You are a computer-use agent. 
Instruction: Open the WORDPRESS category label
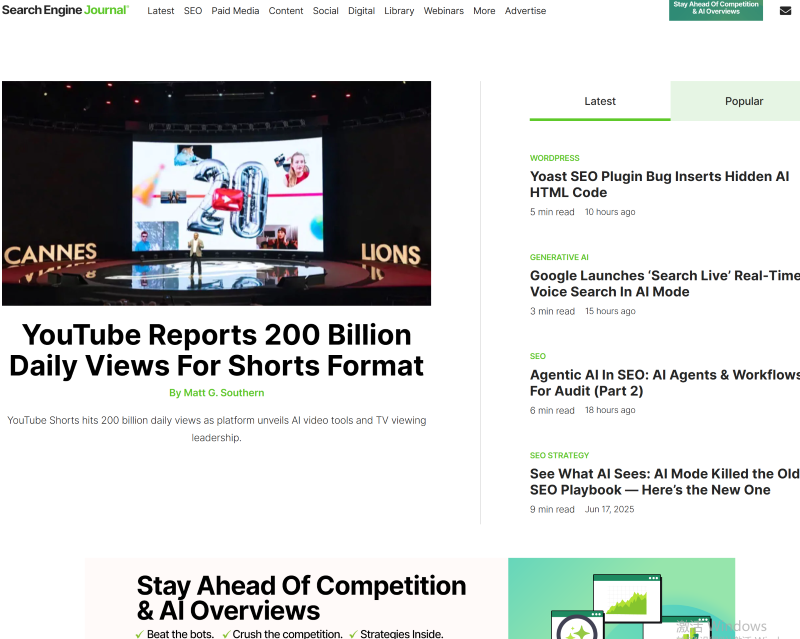coord(555,158)
